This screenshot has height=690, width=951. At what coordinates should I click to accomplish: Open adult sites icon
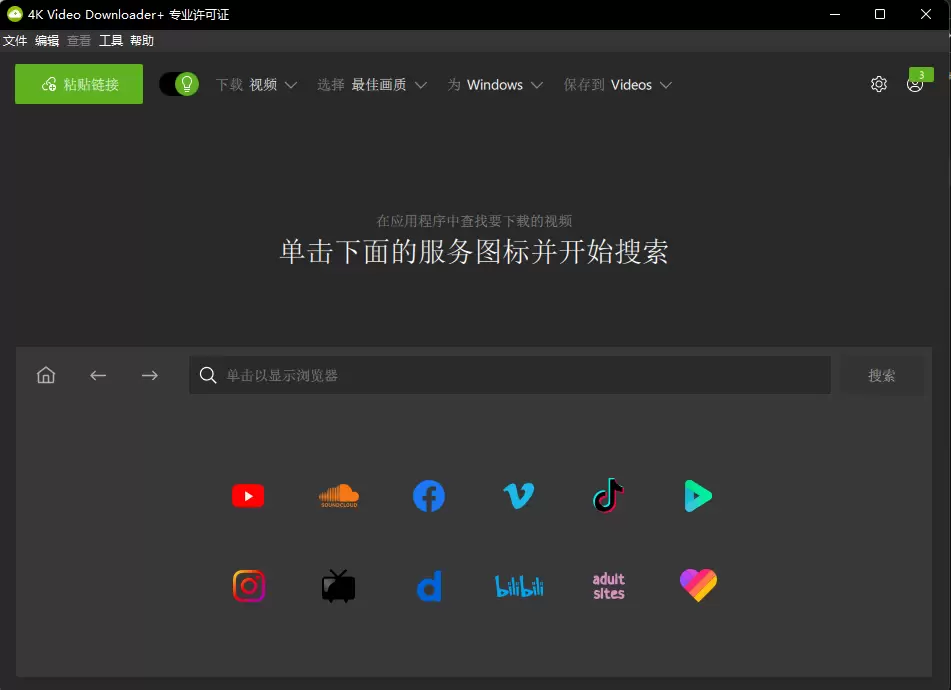coord(608,586)
